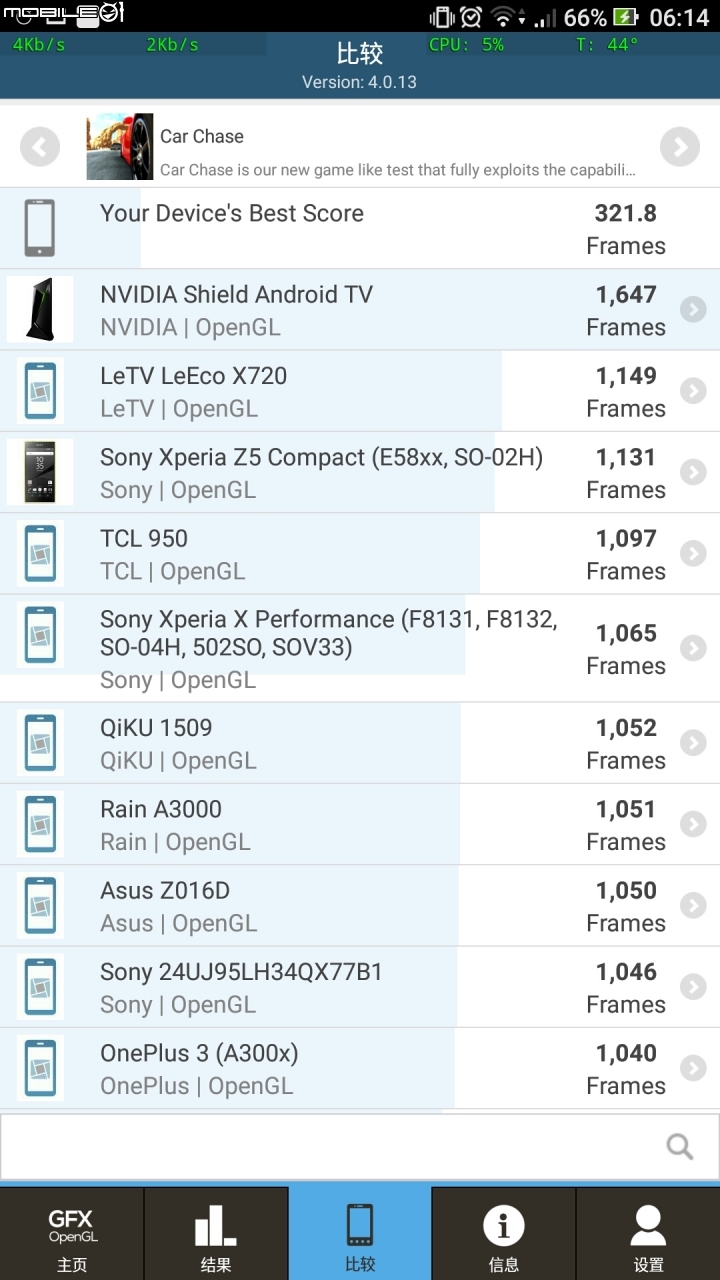Open the 设置 settings tab
Viewport: 720px width, 1280px height.
(648, 1234)
